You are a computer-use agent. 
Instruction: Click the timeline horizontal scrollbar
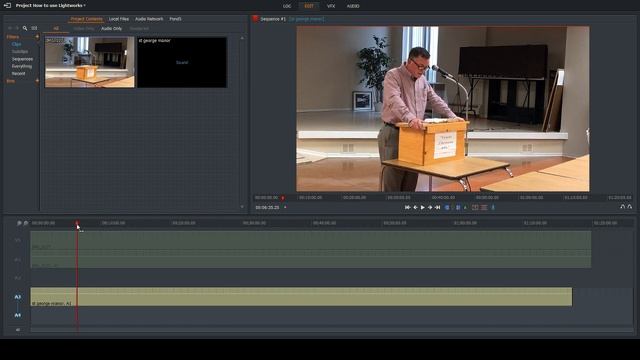pyautogui.click(x=332, y=329)
